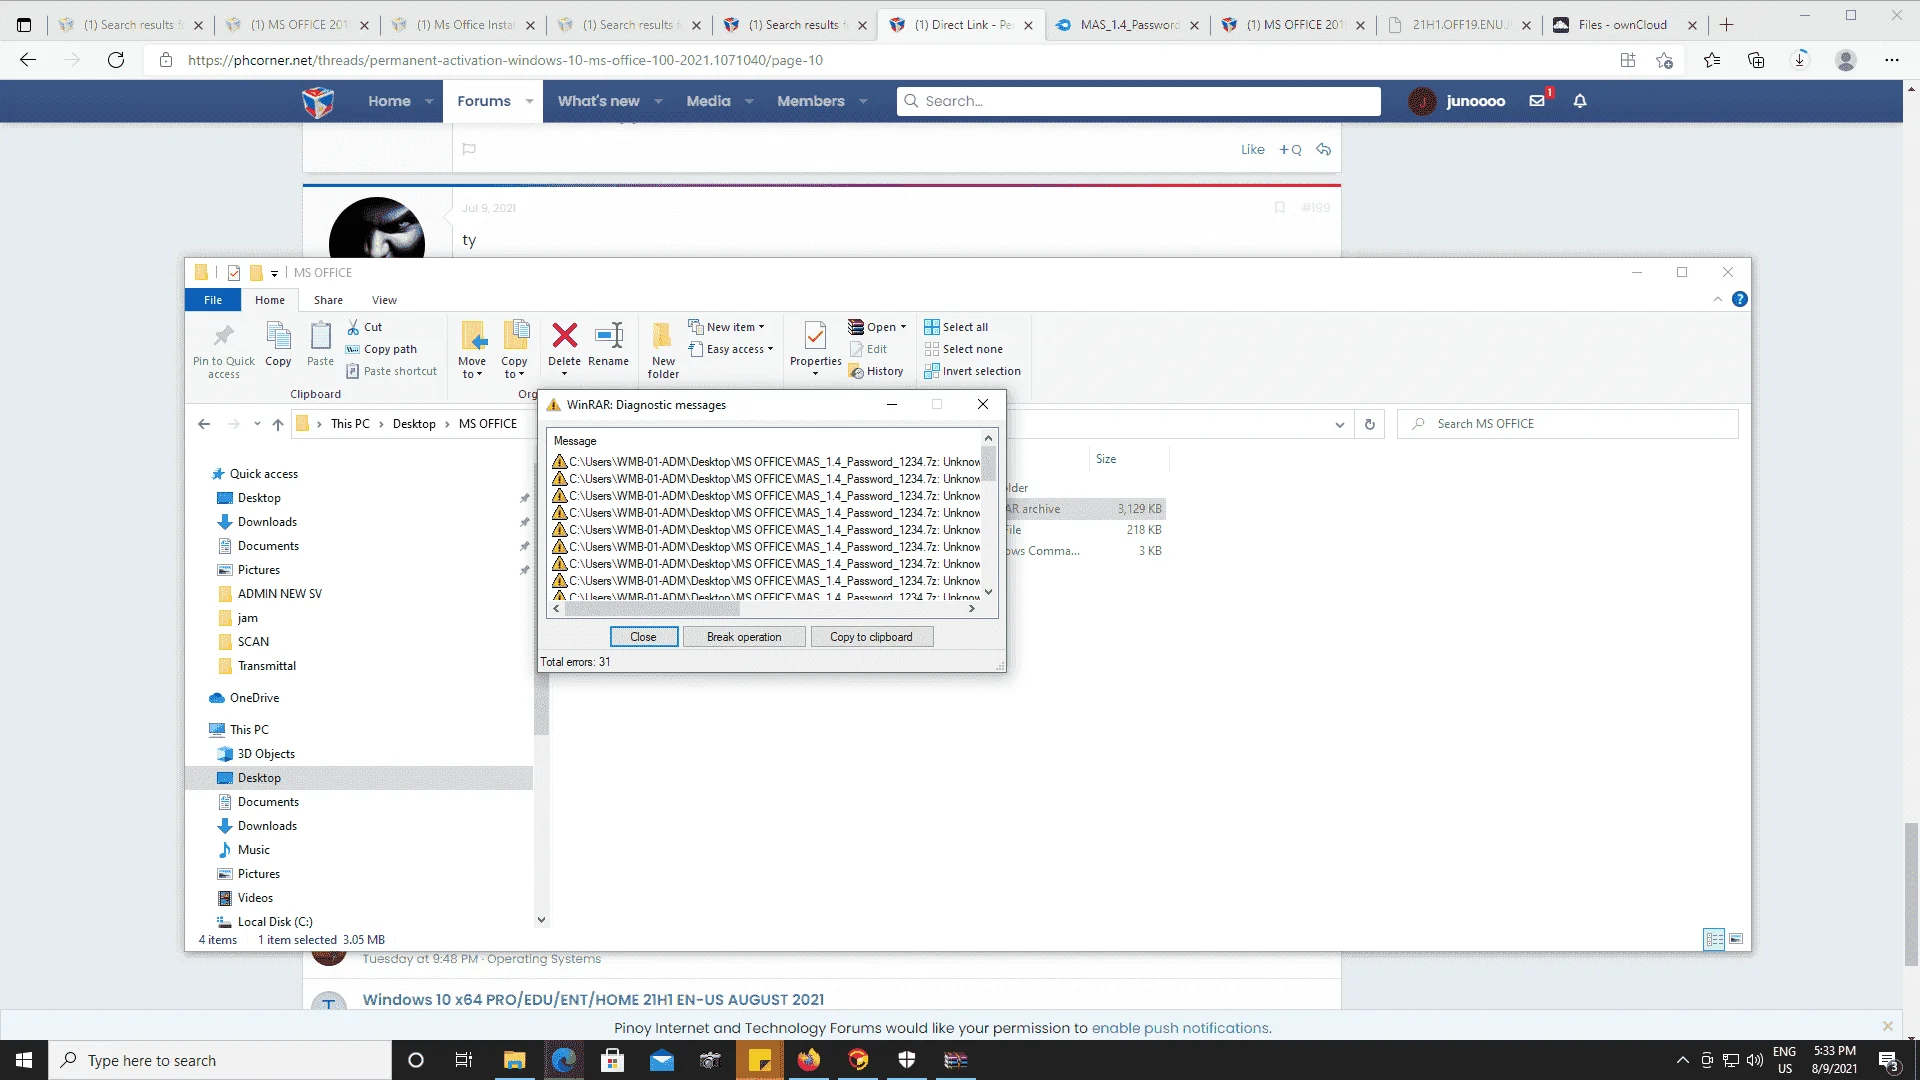Select Local Disk (C:) in sidebar
The width and height of the screenshot is (1920, 1080).
tap(274, 922)
